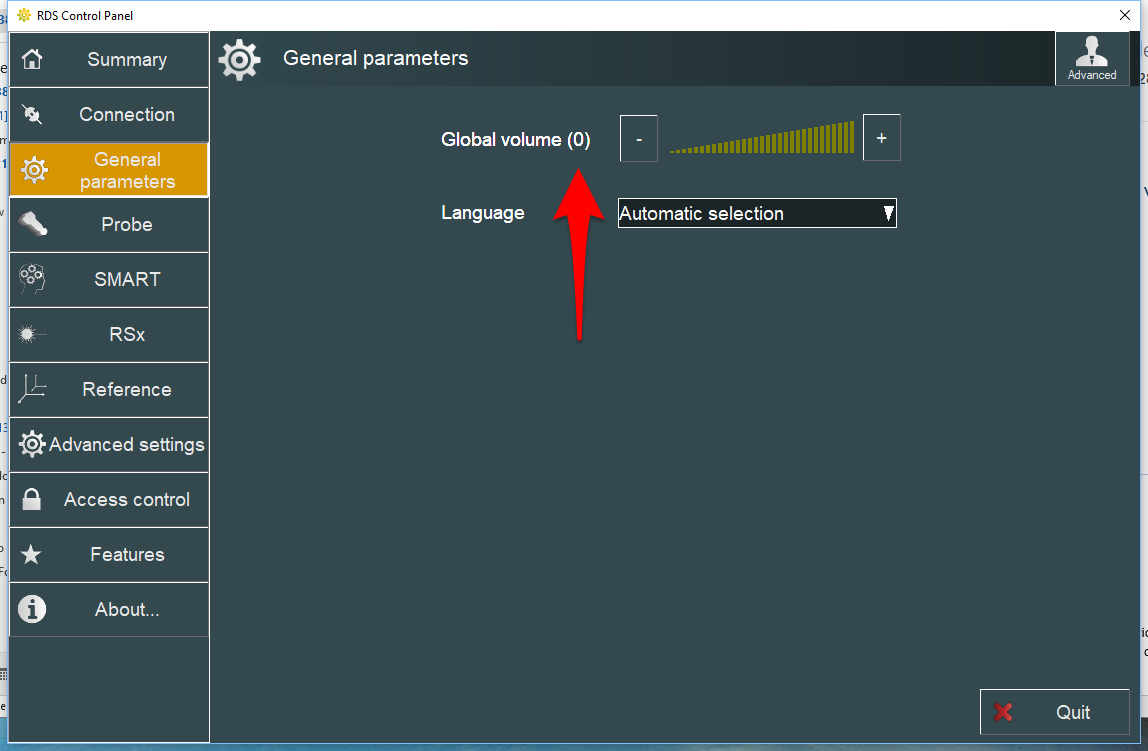Click the global volume level bar
Viewport: 1148px width, 751px height.
click(762, 138)
